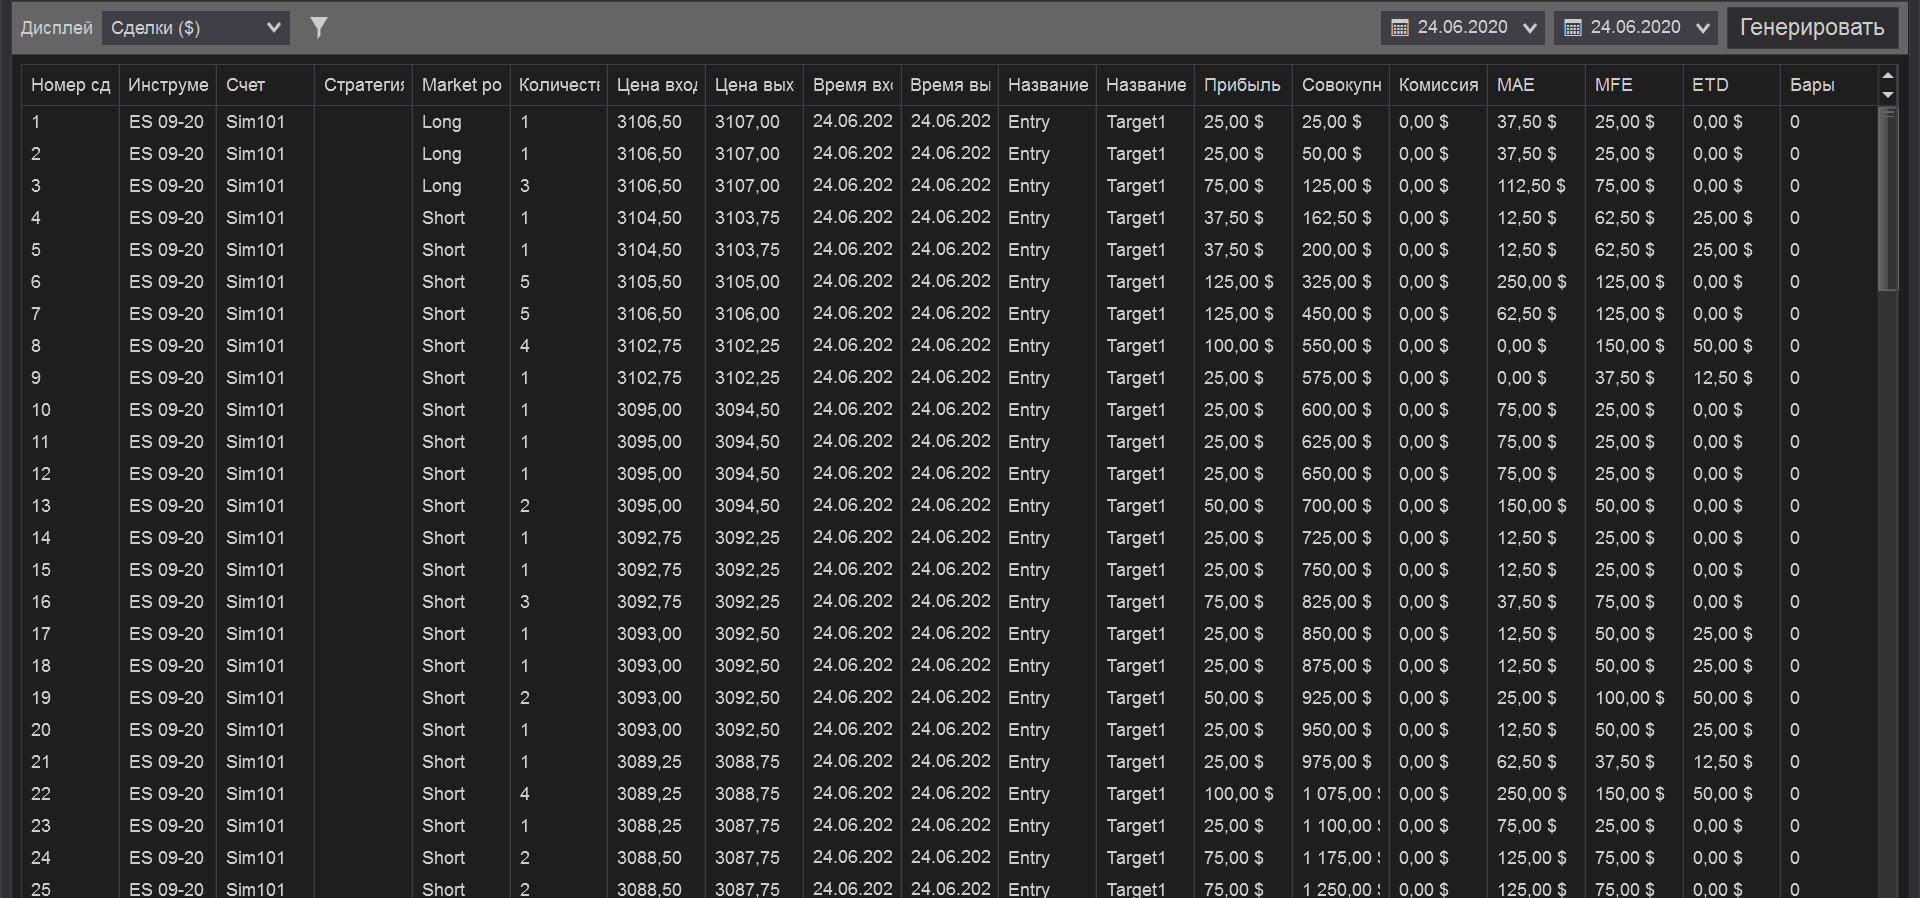The image size is (1920, 898).
Task: Click the Стратегия column header
Action: pyautogui.click(x=364, y=85)
